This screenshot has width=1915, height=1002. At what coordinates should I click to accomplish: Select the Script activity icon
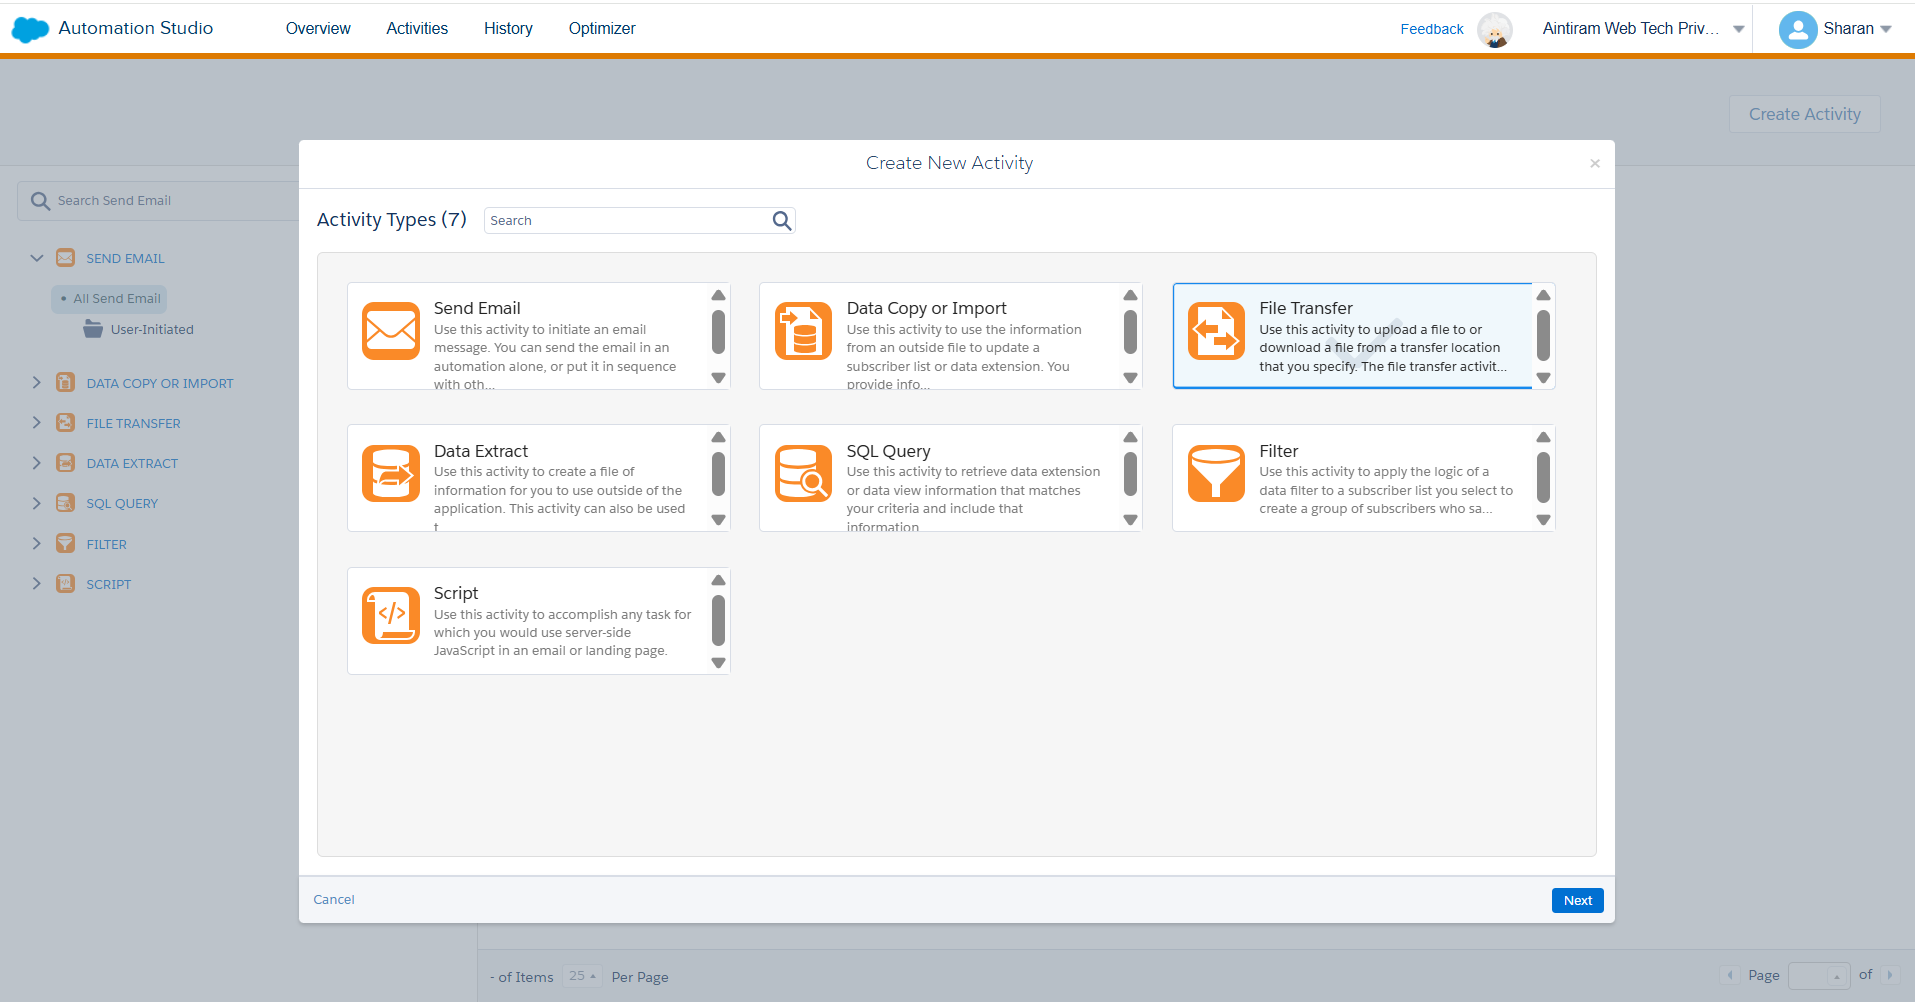pos(390,616)
